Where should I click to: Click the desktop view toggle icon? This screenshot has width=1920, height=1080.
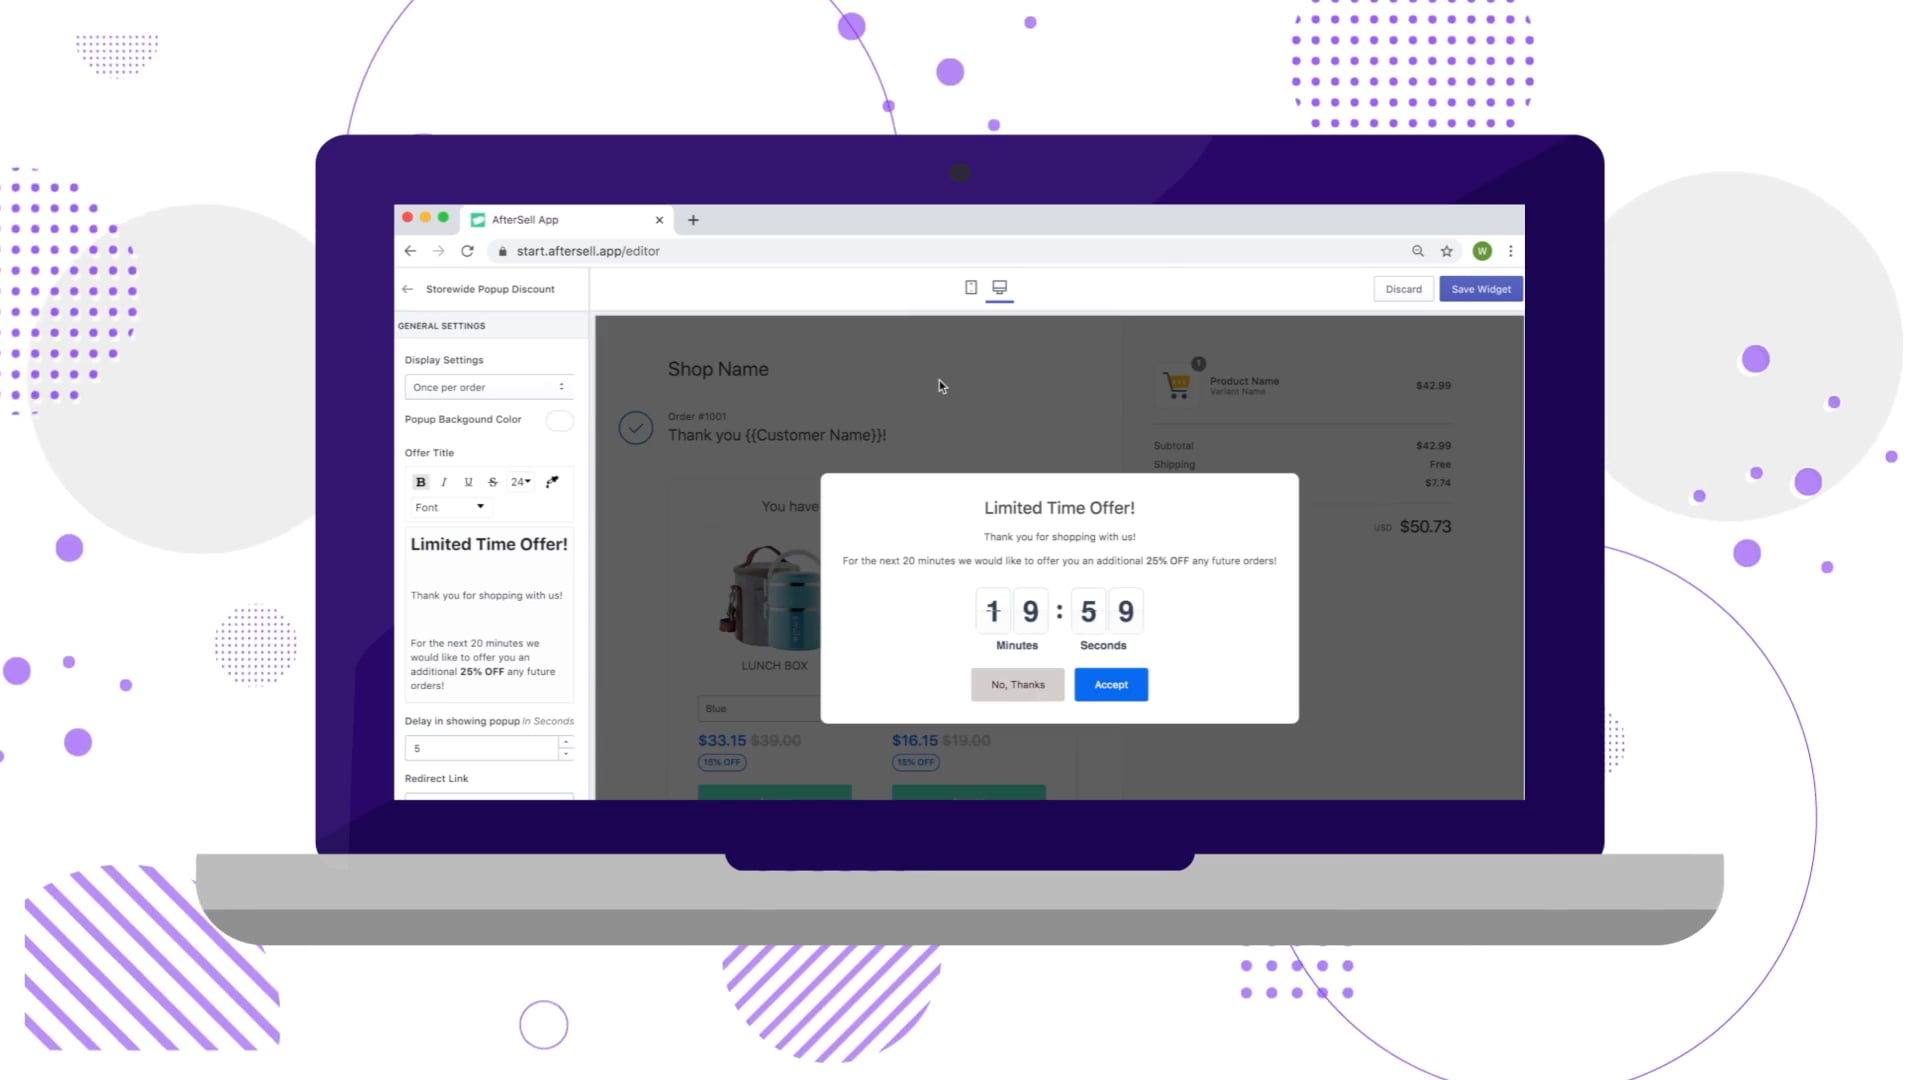pos(1000,287)
